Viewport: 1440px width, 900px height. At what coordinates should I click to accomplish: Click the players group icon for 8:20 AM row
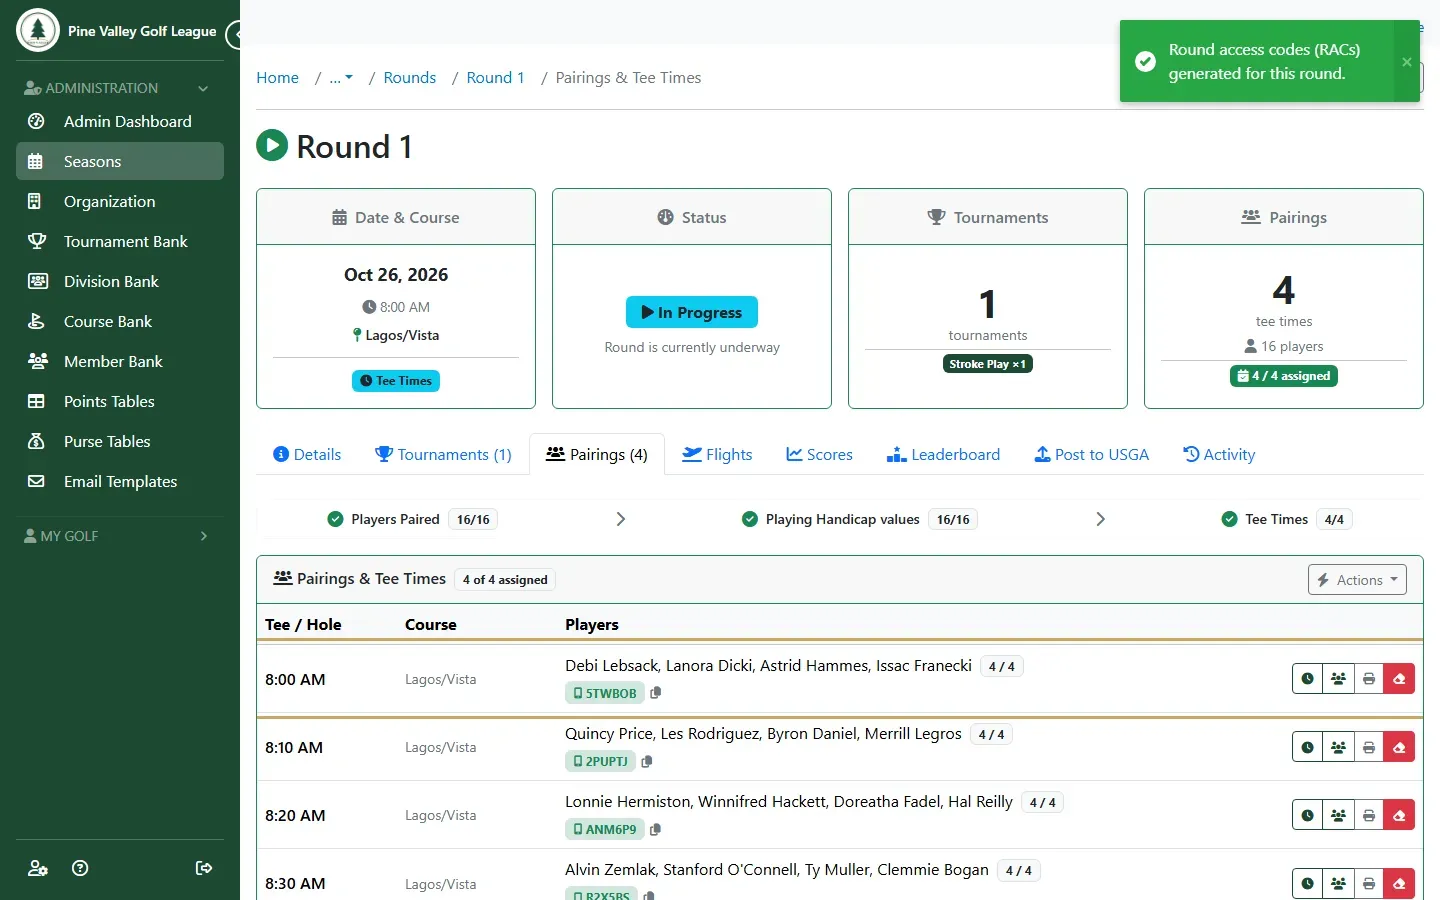click(x=1338, y=815)
